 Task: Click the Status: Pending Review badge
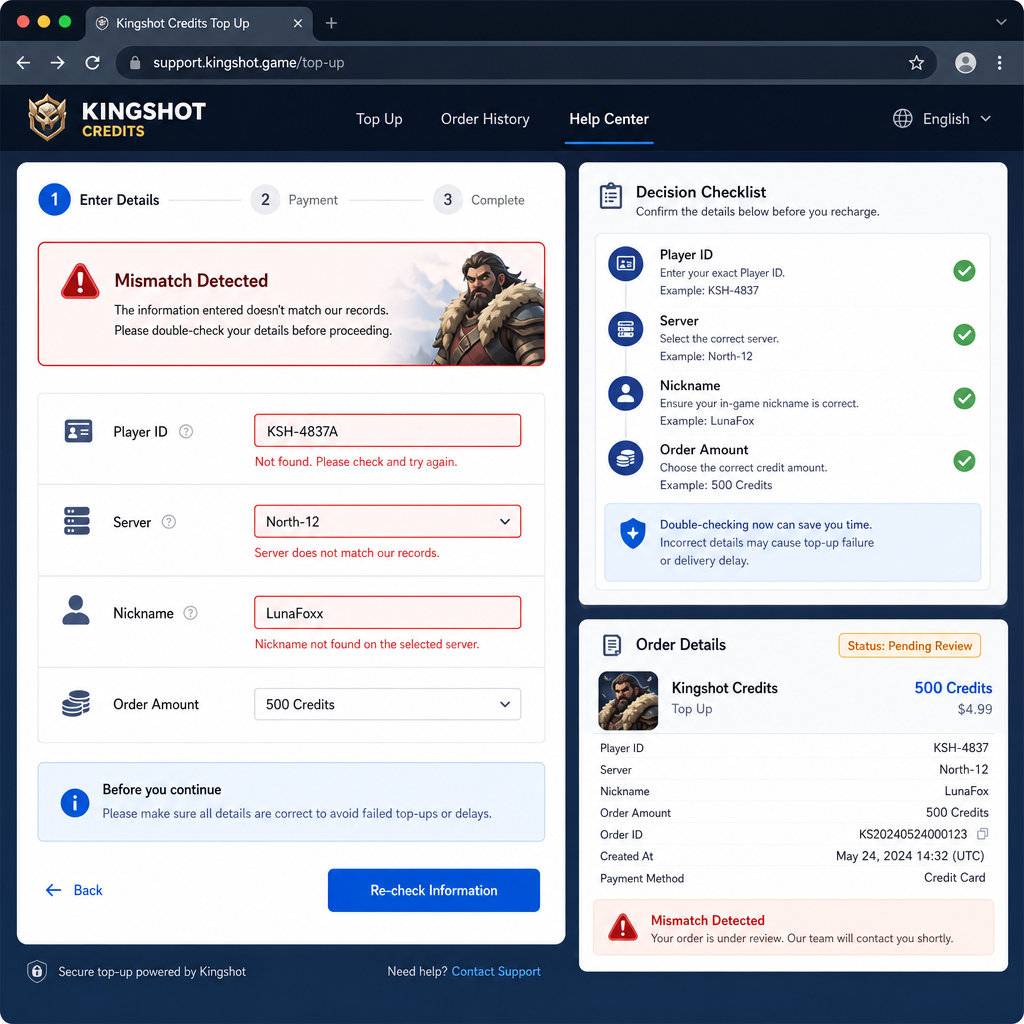(x=909, y=645)
